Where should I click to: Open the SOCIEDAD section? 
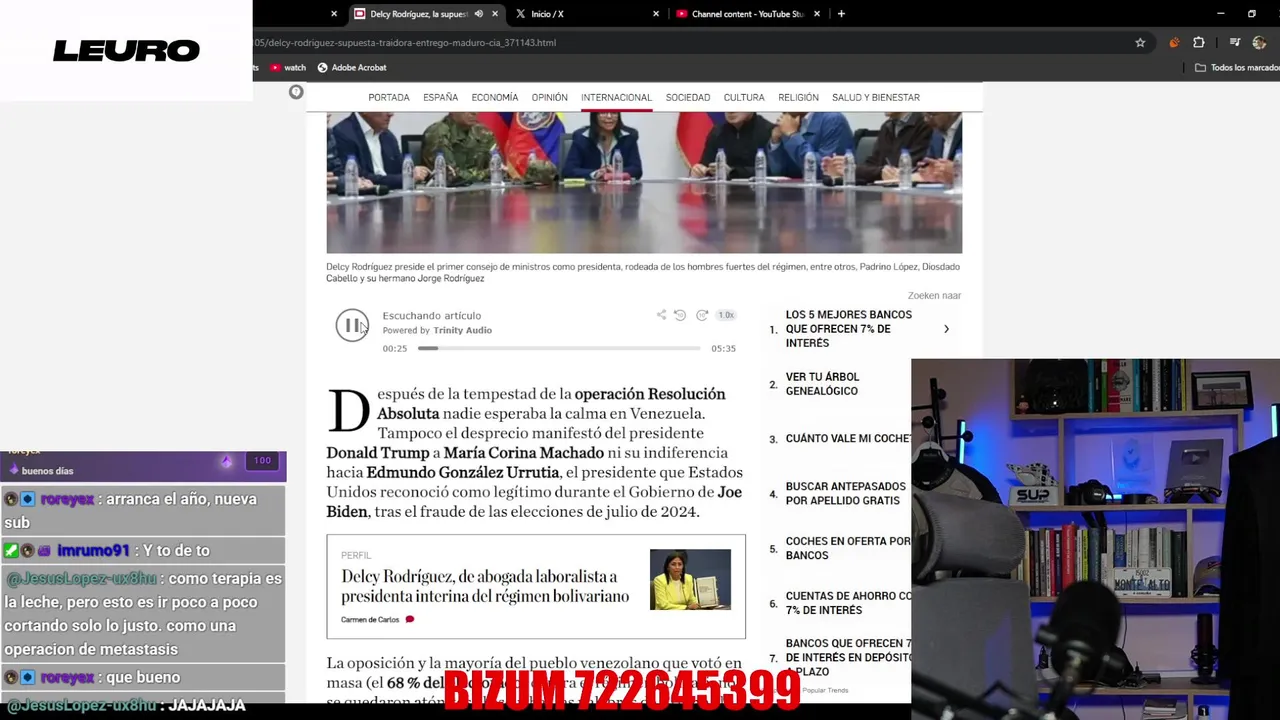[688, 97]
